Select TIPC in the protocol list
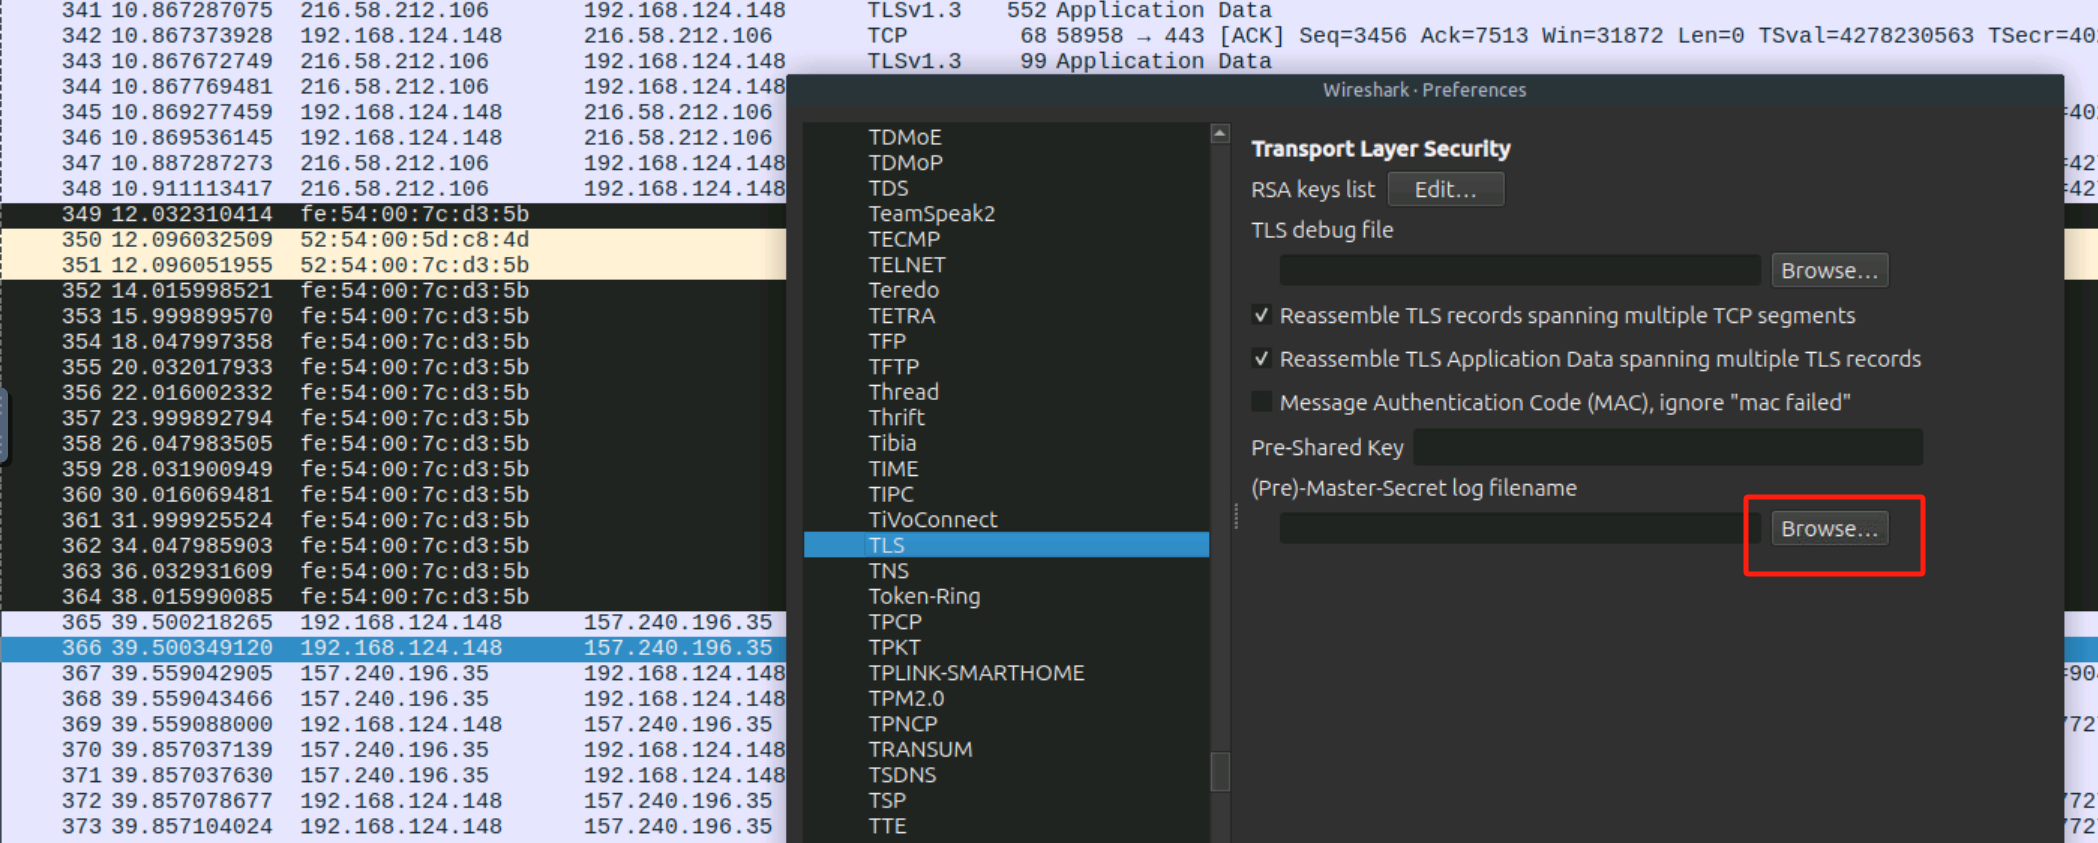Screen dimensions: 2098x843 pos(1006,494)
